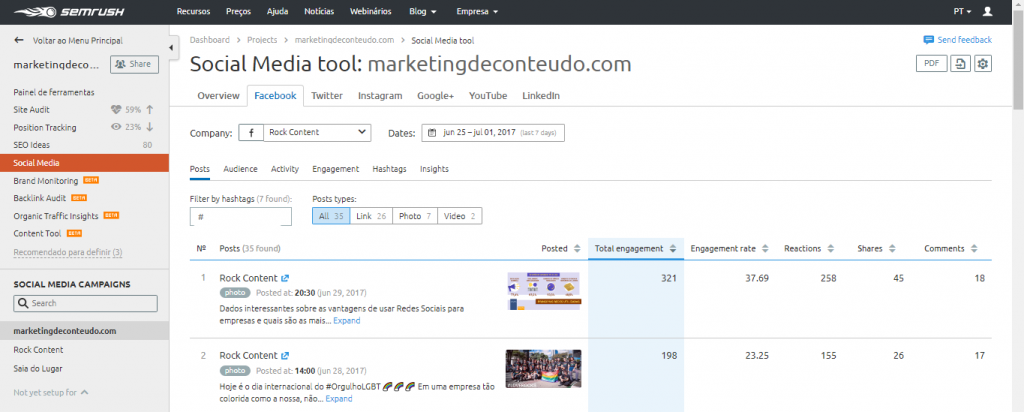Click the Facebook icon in company selector
The width and height of the screenshot is (1024, 412).
pos(251,133)
